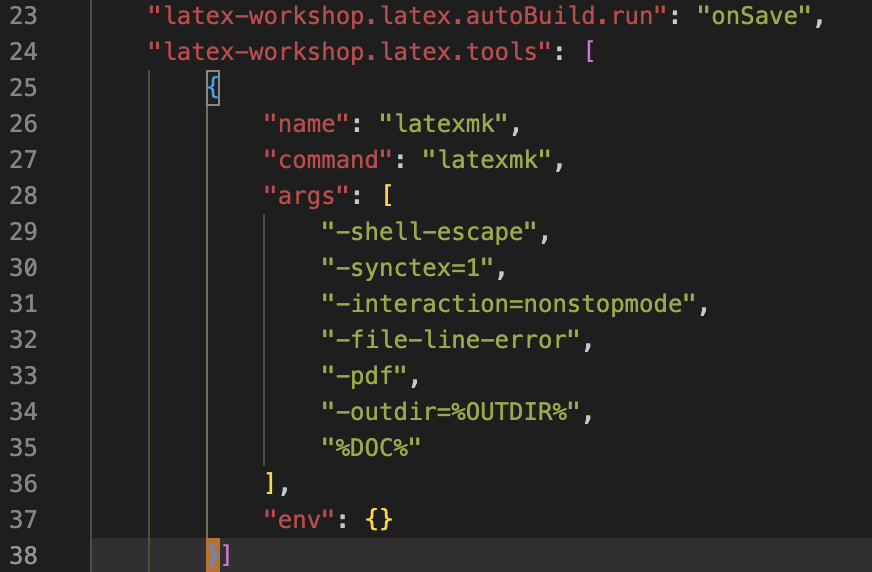Click the "command" key
Viewport: 872px width, 572px height.
tap(328, 160)
